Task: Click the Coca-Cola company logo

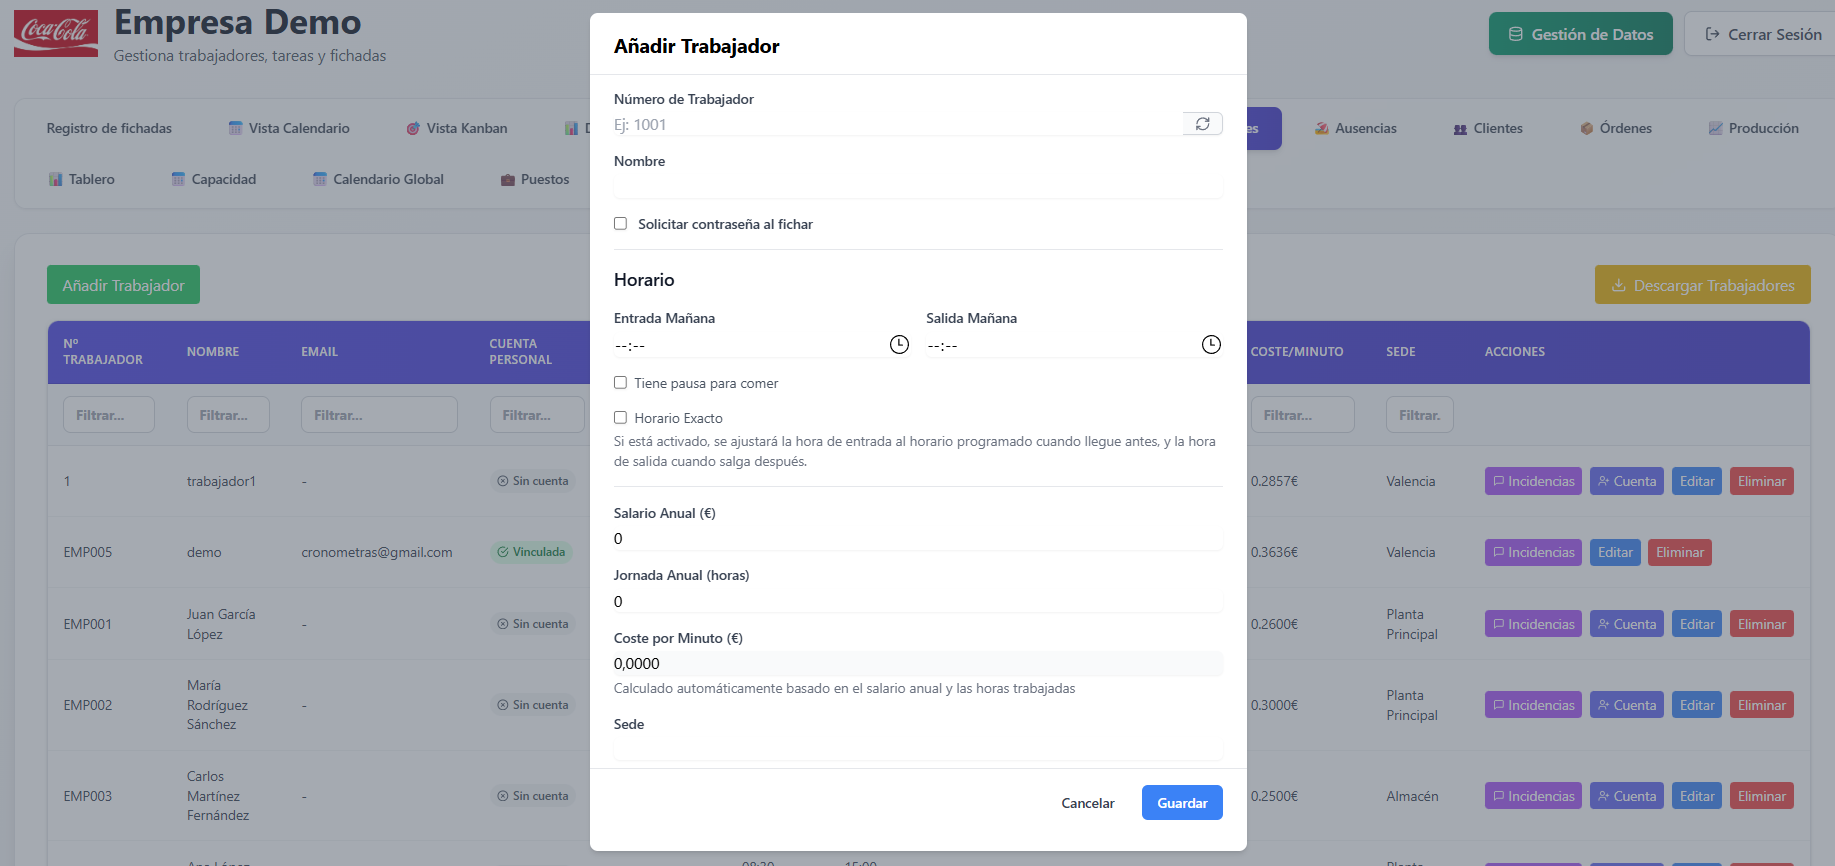Action: pos(55,33)
